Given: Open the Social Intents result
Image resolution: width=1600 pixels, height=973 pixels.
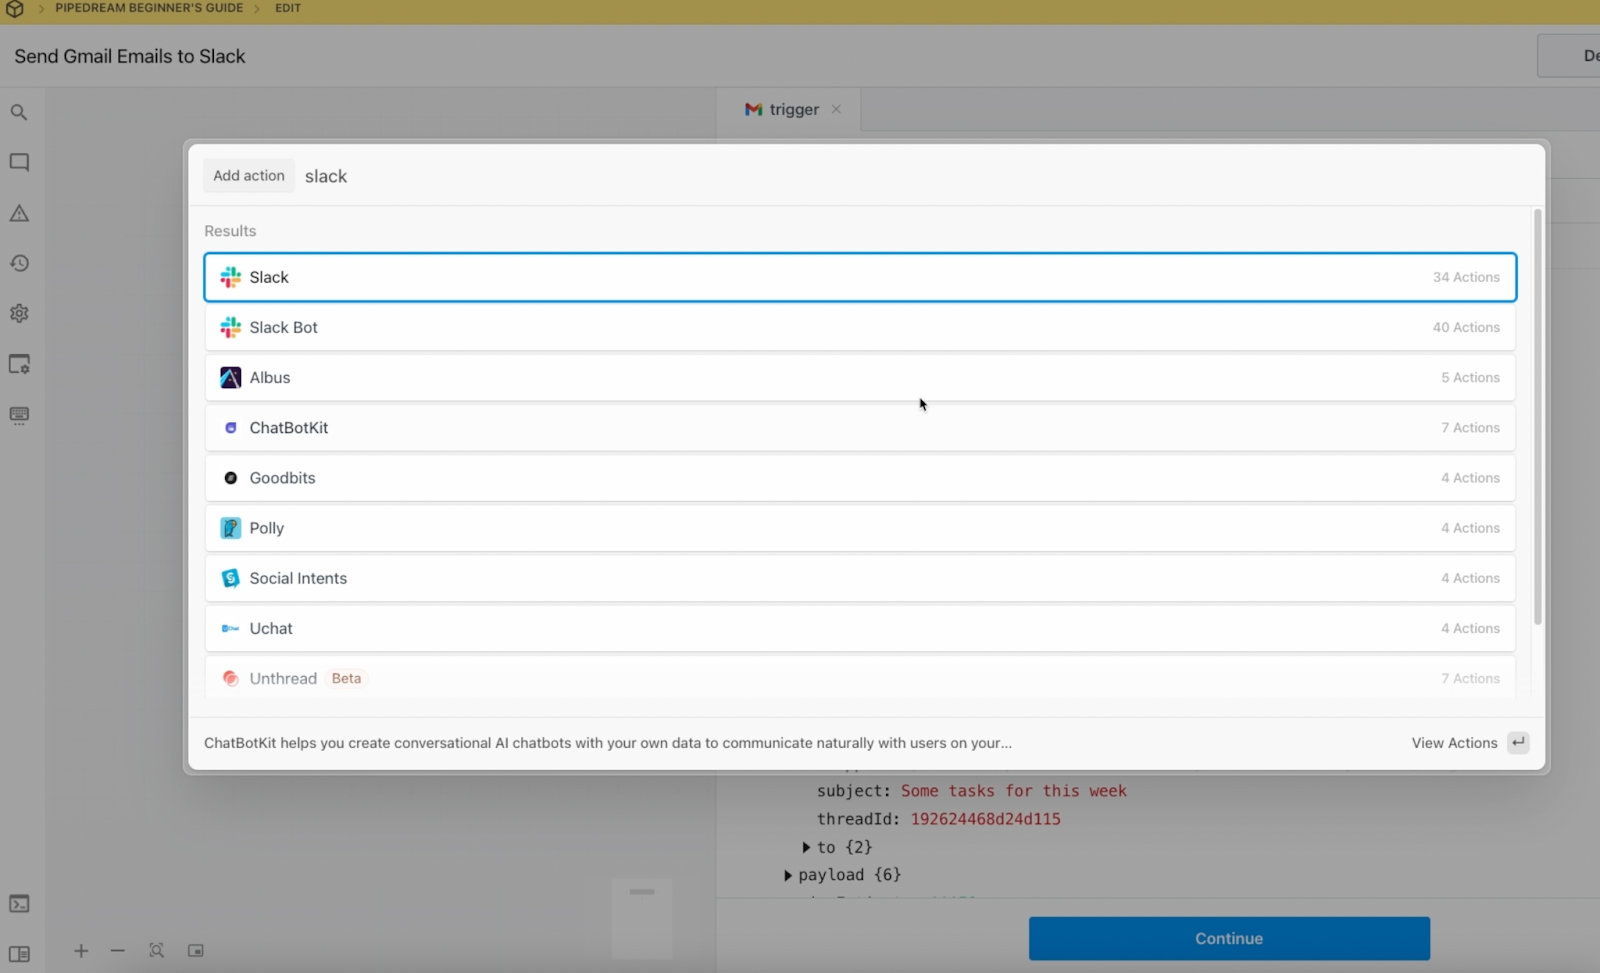Looking at the screenshot, I should pyautogui.click(x=860, y=578).
